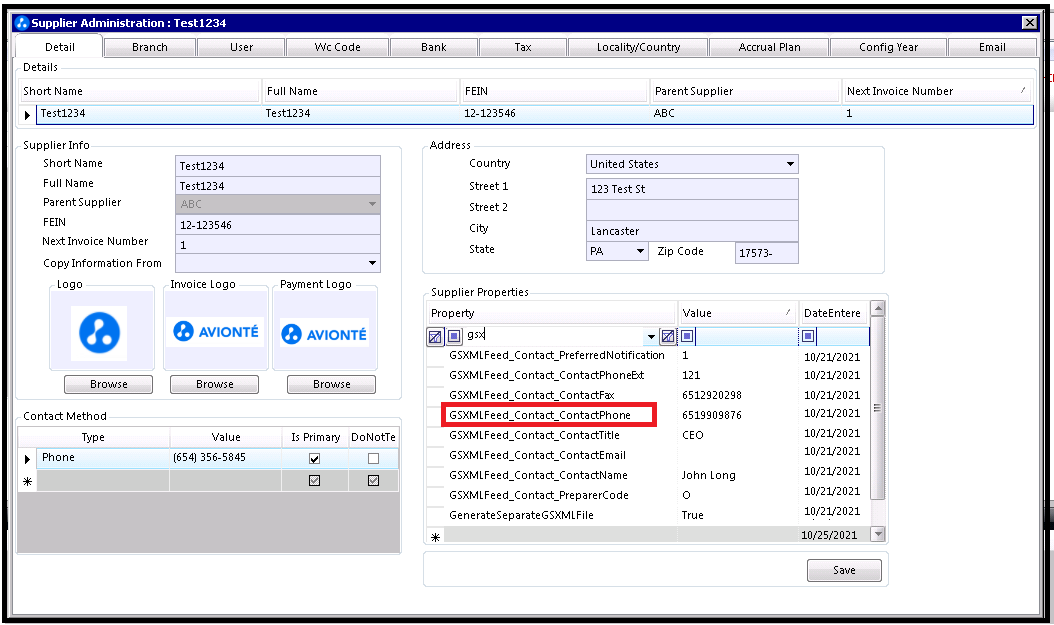Click Browse under Invoice Logo

(214, 384)
